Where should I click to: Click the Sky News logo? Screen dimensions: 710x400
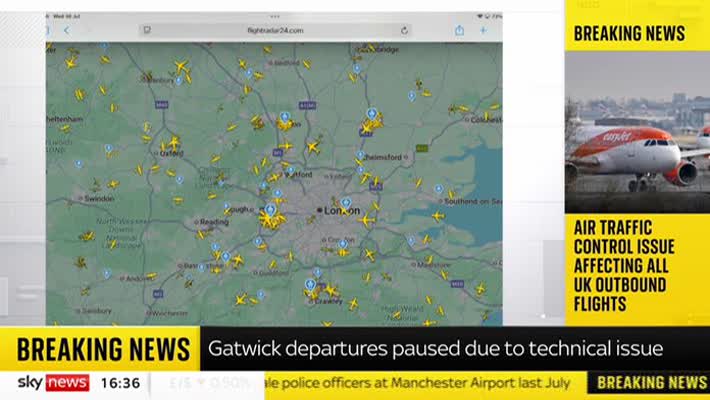(x=53, y=383)
